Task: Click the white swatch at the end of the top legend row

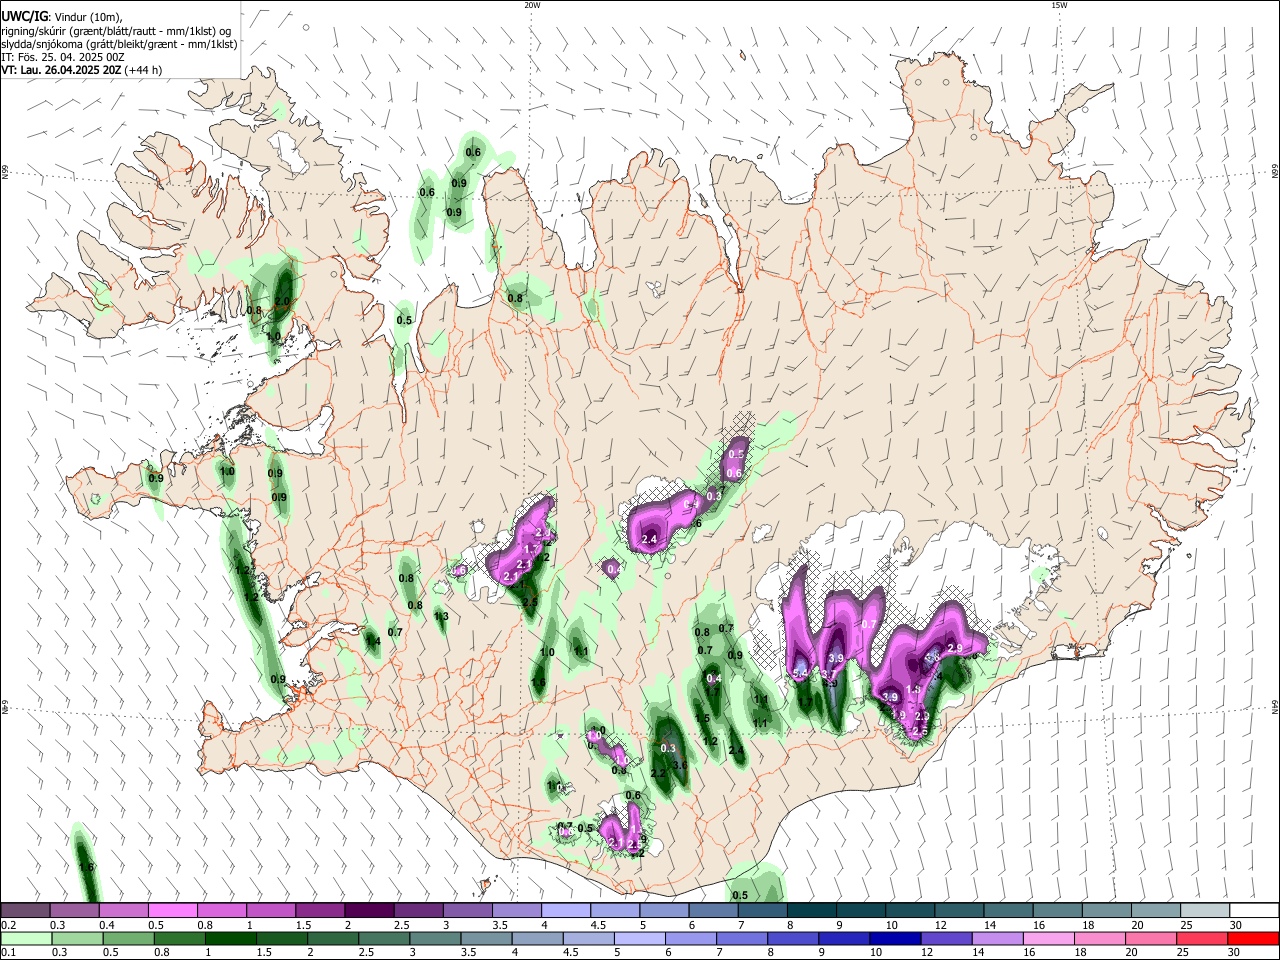Action: point(1254,910)
